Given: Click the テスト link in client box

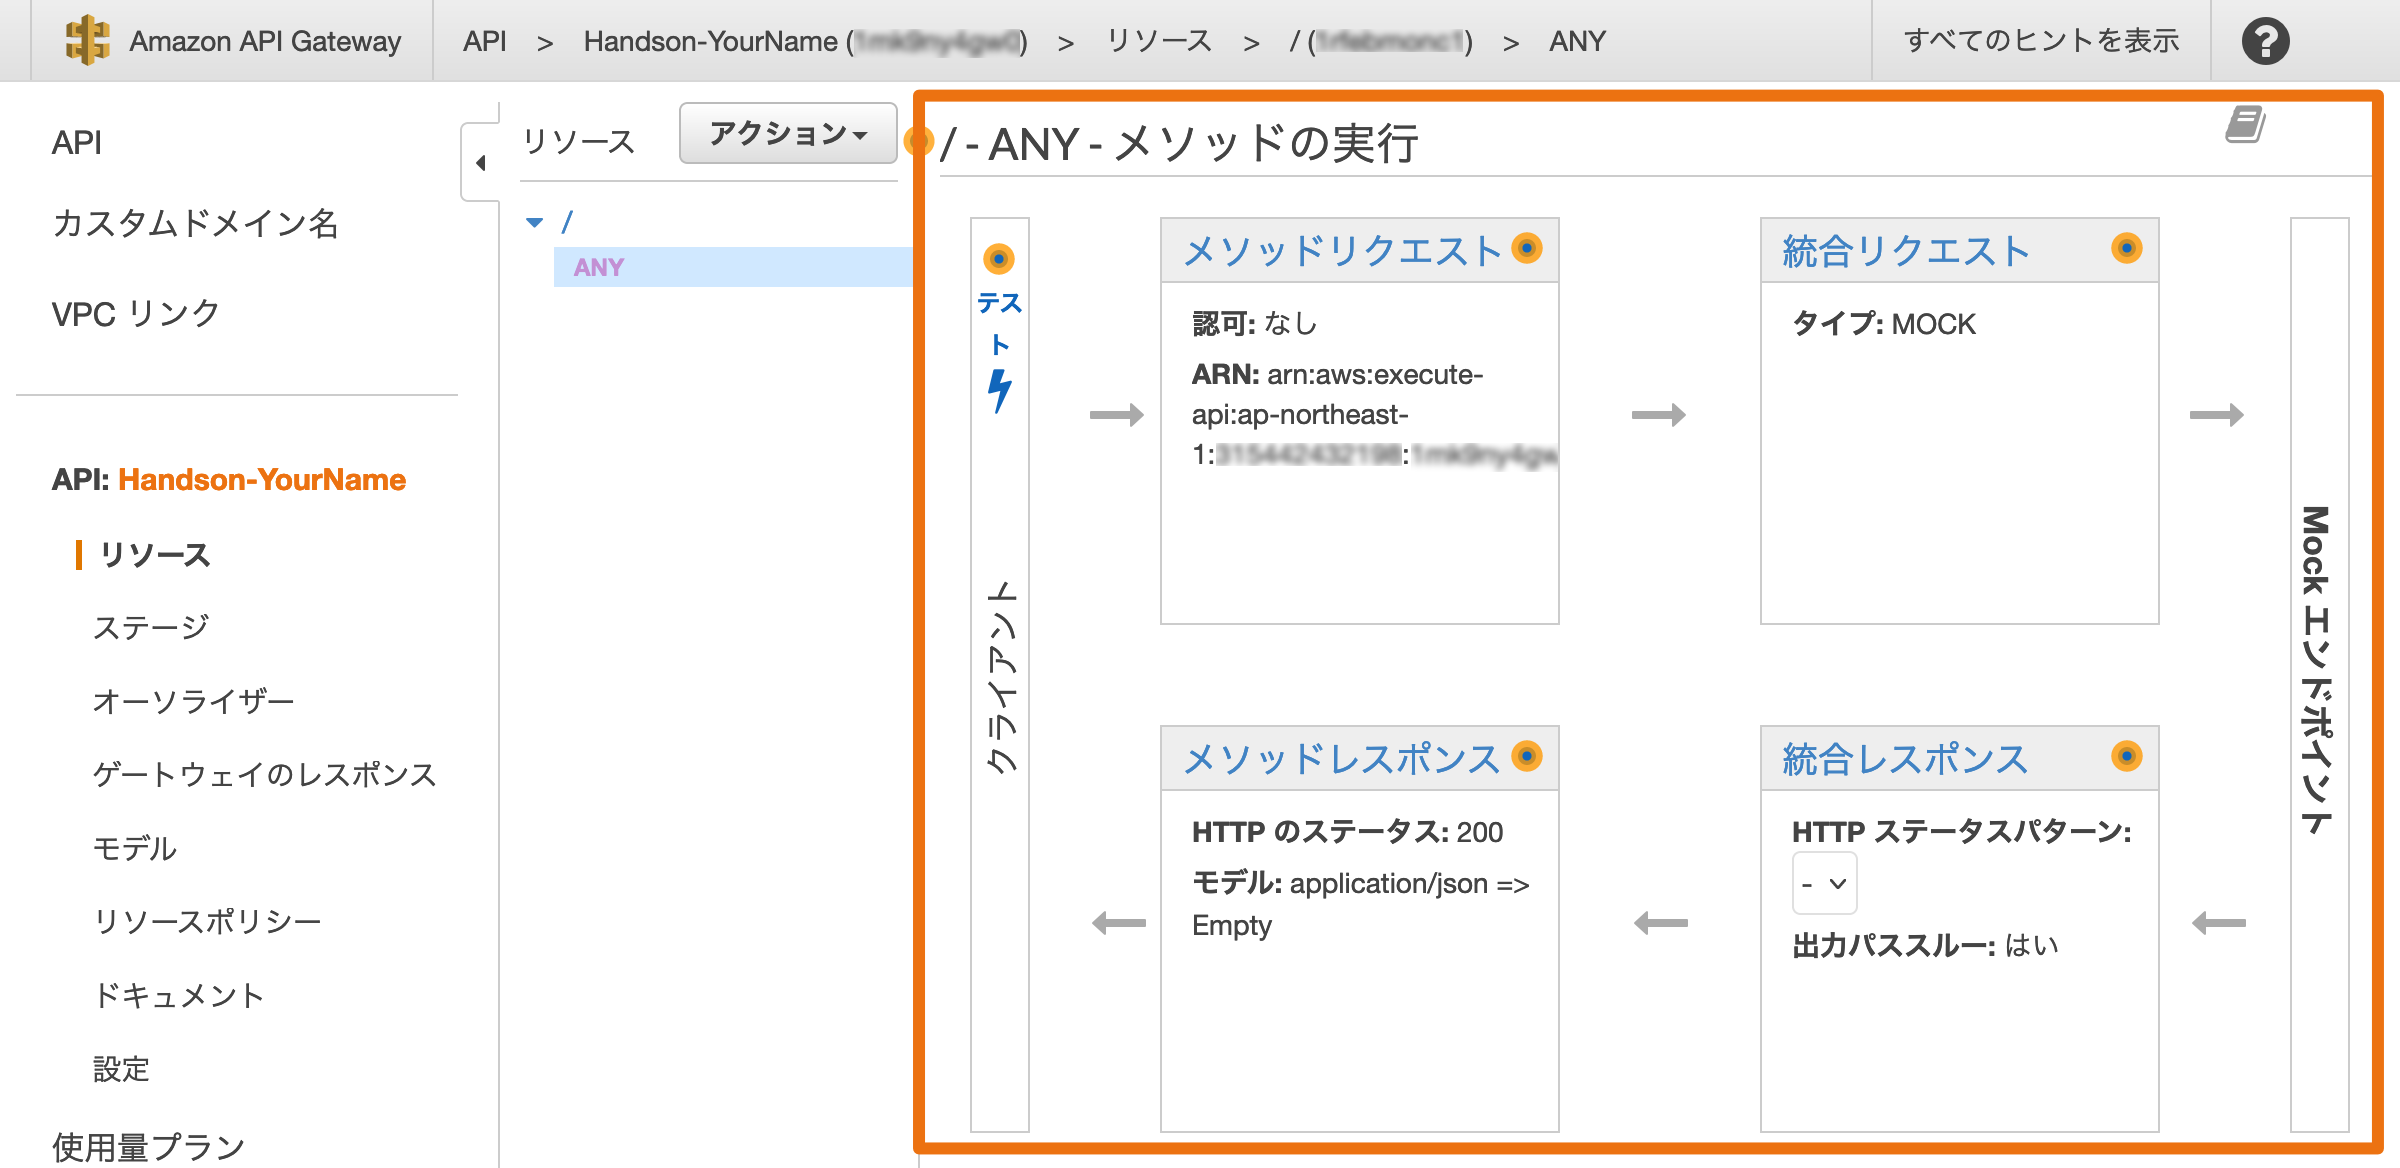Looking at the screenshot, I should click(999, 323).
